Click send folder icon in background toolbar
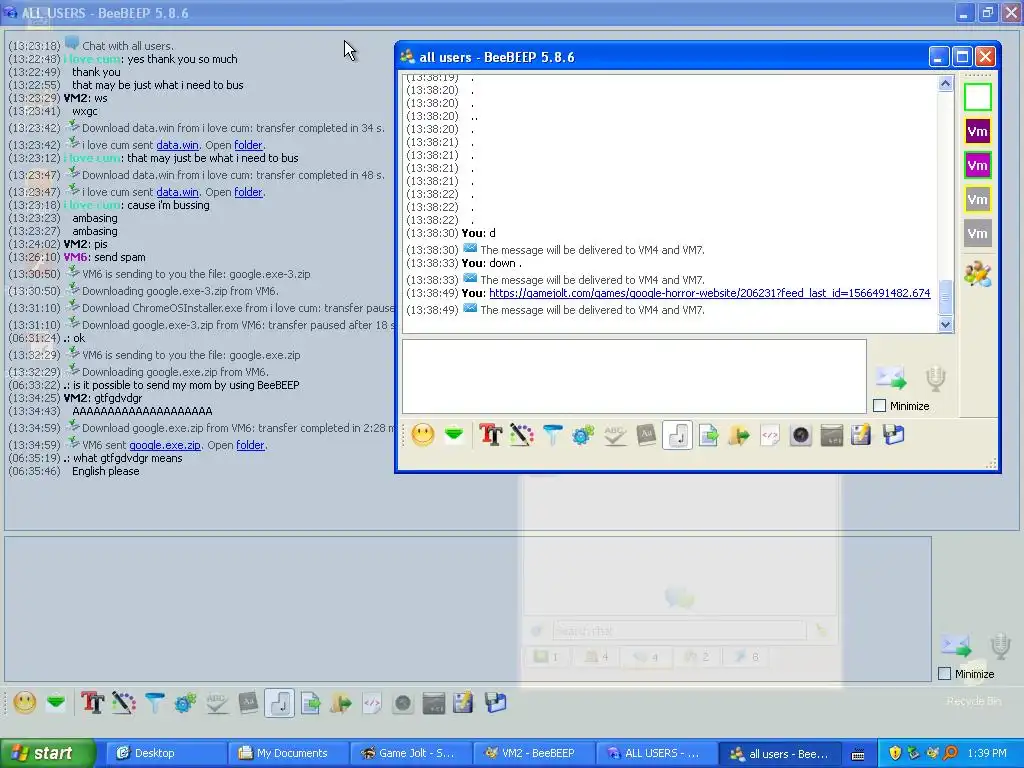 (341, 703)
